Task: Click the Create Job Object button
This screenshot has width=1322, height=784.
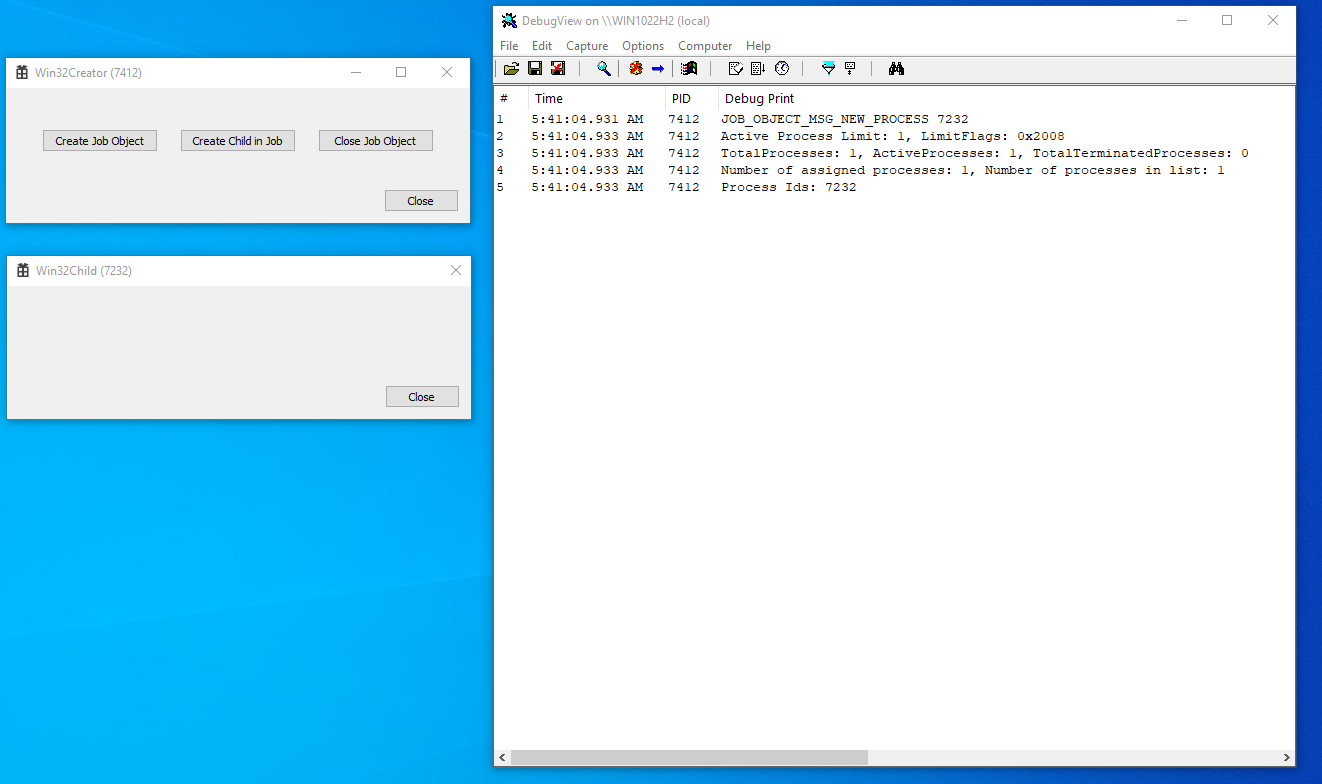Action: [100, 141]
